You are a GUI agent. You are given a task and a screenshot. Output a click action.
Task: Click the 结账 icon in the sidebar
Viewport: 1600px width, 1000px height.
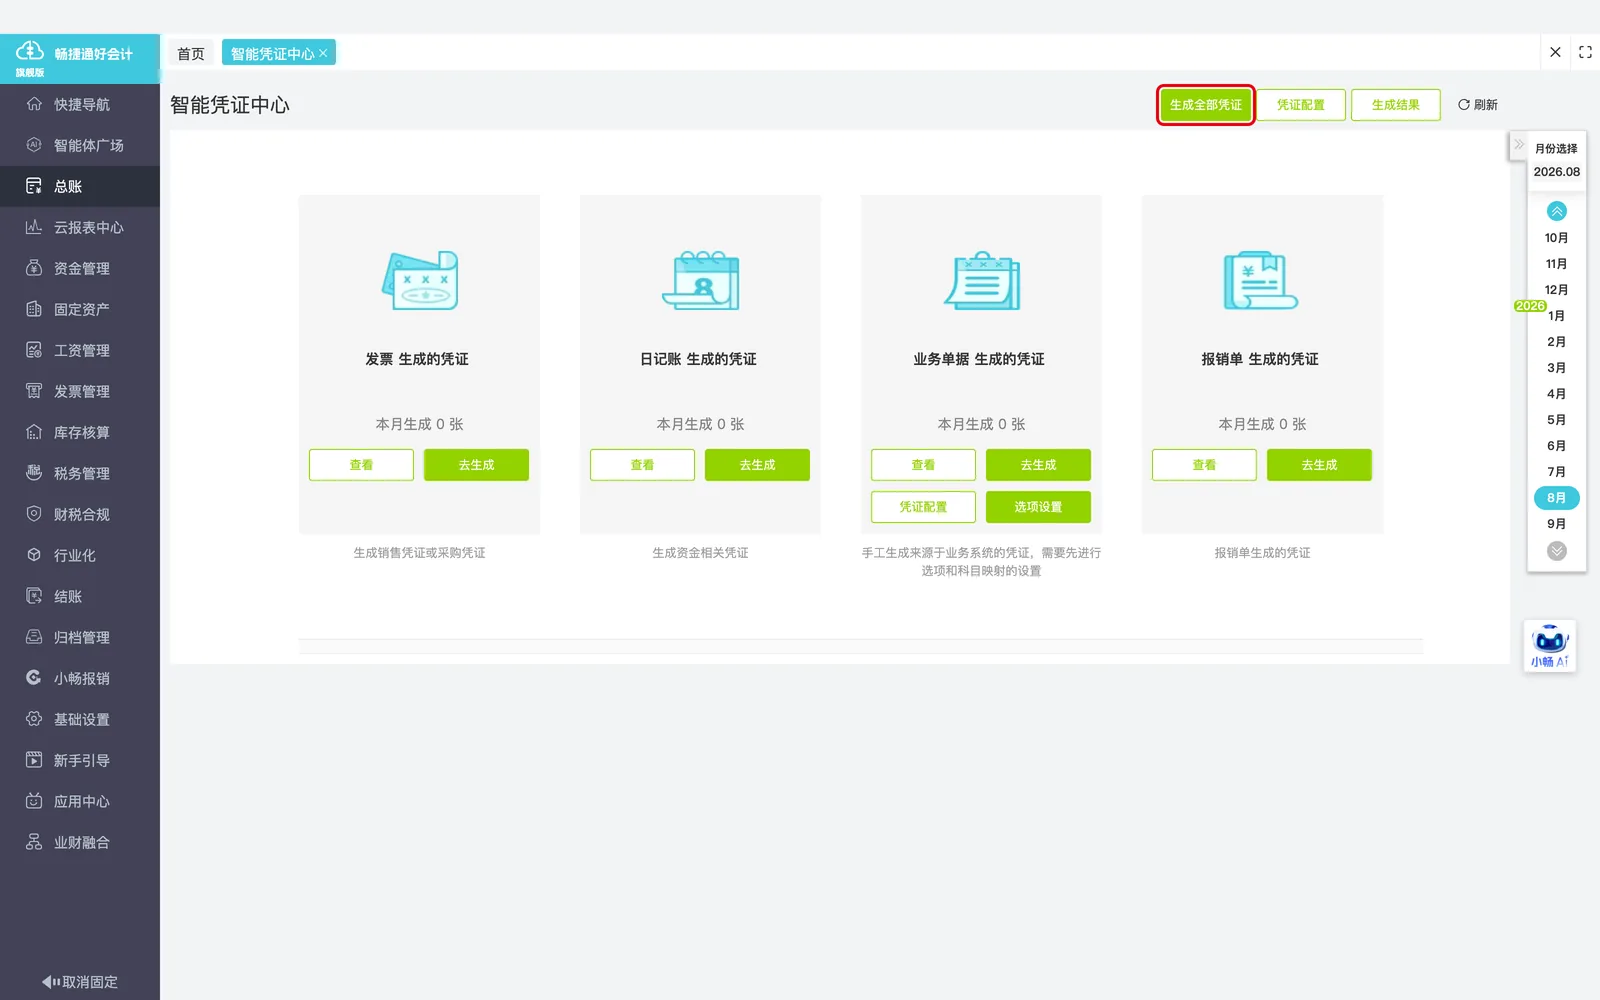[x=34, y=596]
